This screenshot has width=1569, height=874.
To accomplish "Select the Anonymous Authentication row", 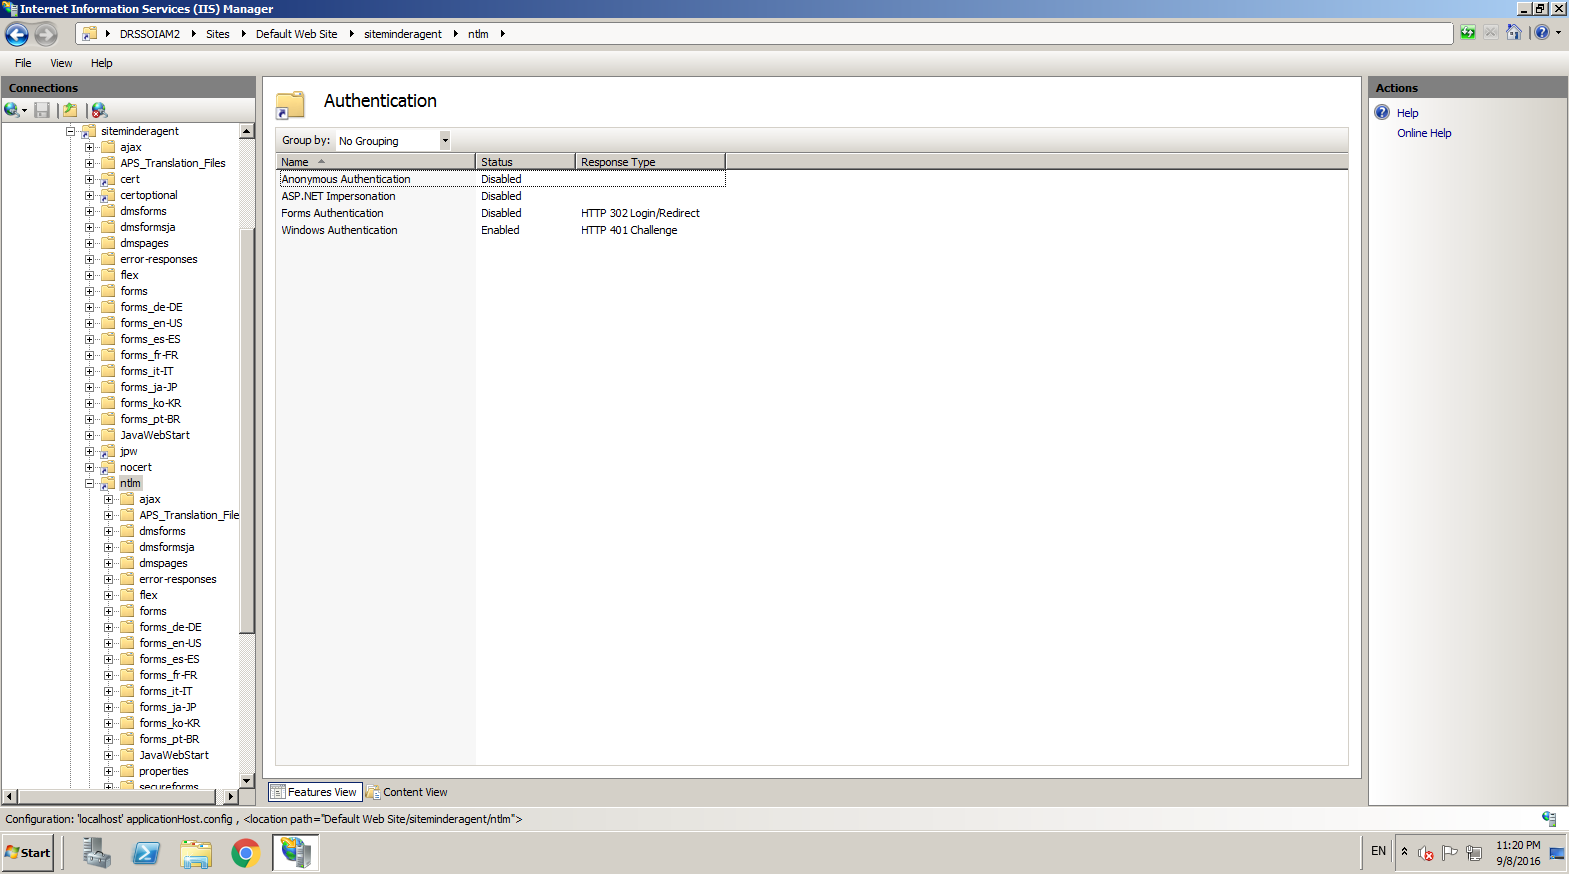I will (x=502, y=179).
